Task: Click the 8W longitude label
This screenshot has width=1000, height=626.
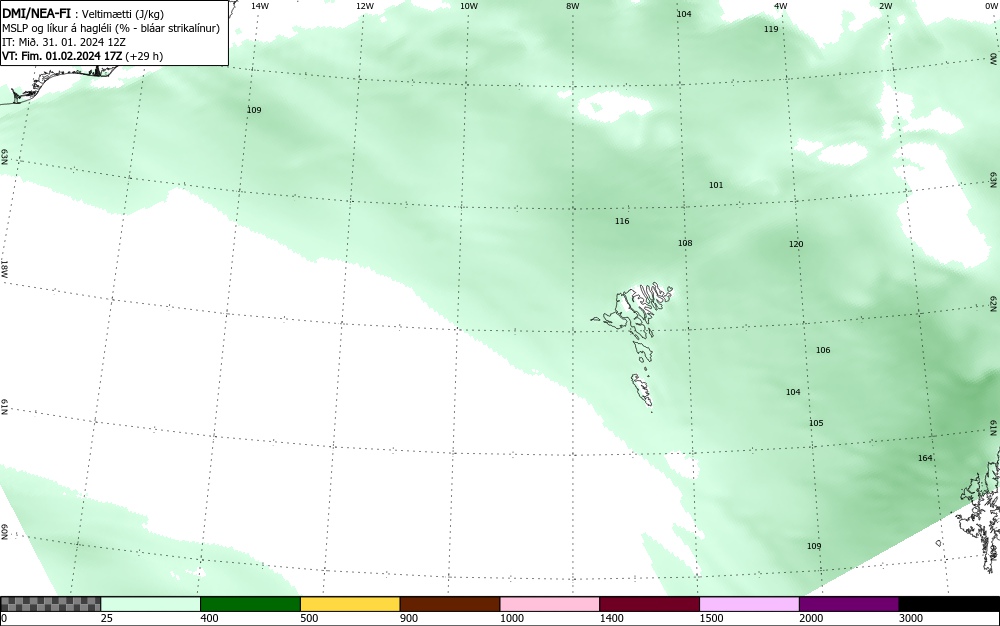Action: pos(573,6)
